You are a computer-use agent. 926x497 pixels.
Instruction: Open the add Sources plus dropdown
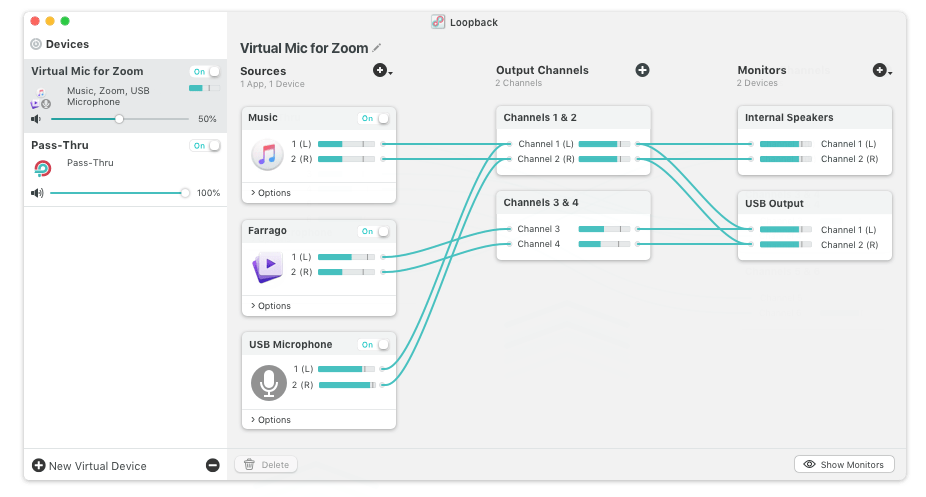click(383, 71)
